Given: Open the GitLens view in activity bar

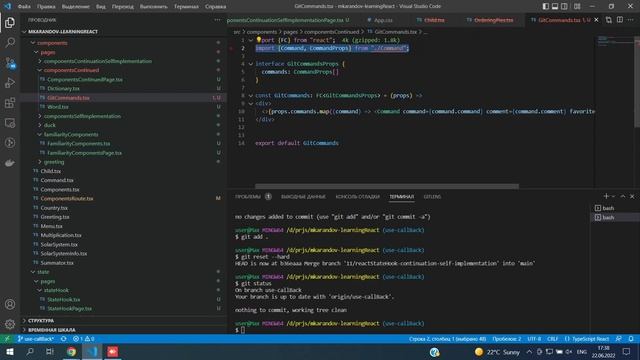Looking at the screenshot, I should point(10,143).
